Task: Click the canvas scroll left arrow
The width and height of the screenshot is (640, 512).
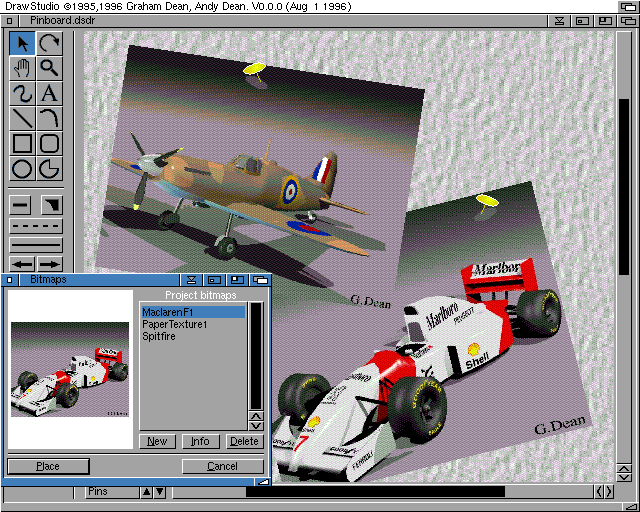Action: 599,492
